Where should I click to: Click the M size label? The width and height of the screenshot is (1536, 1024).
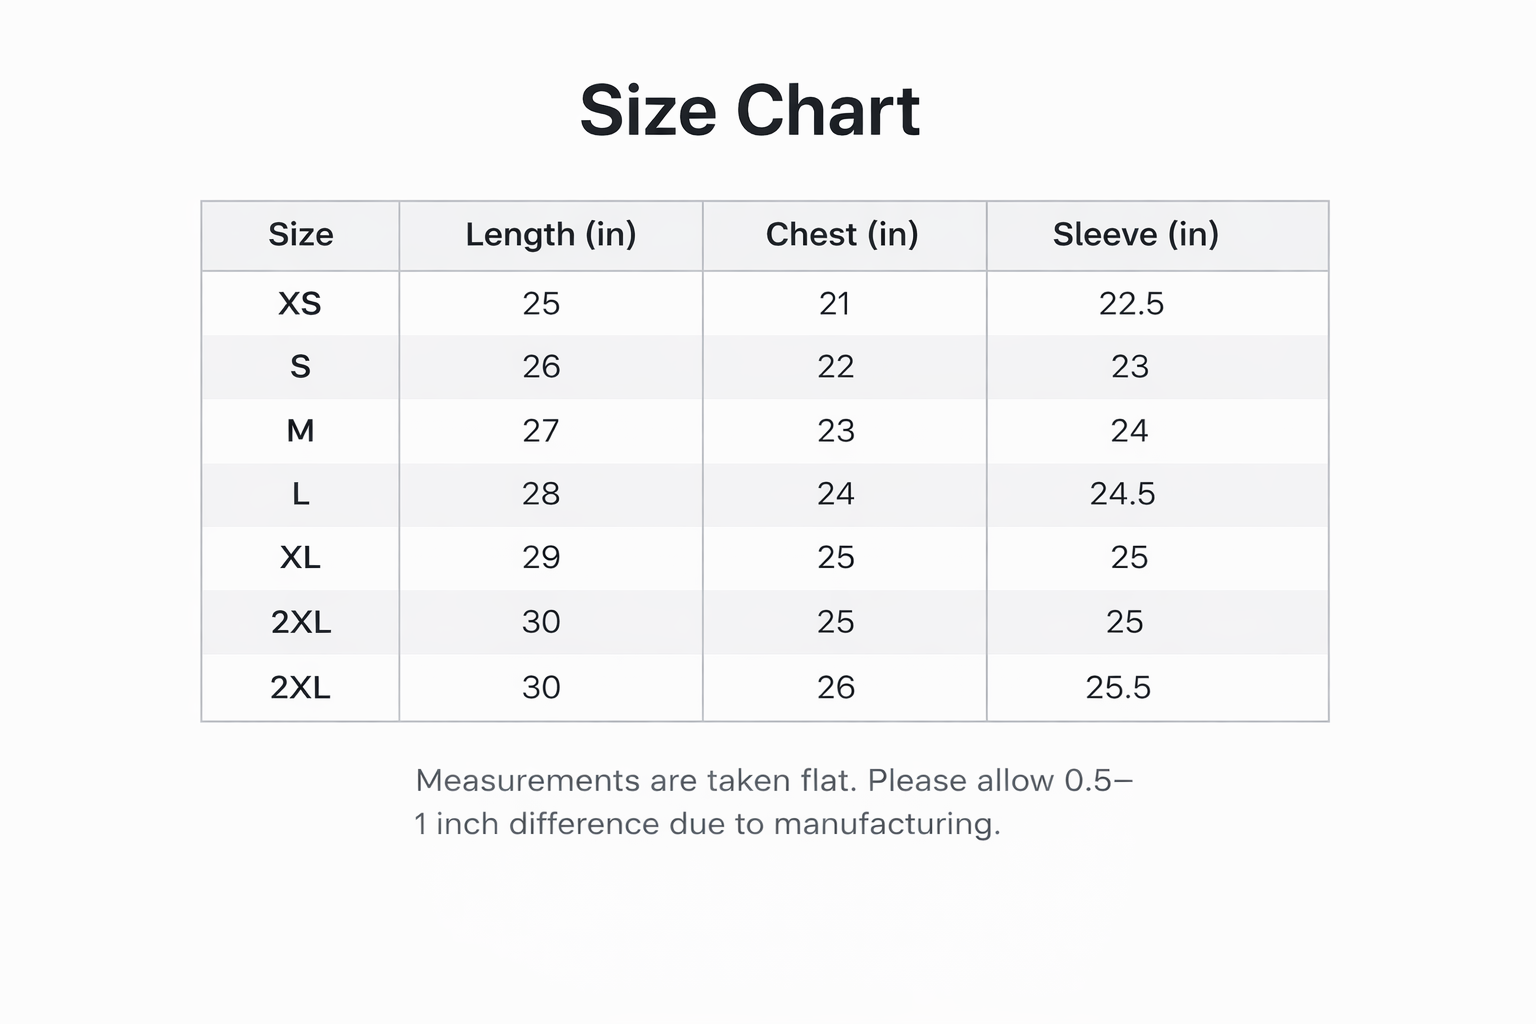pos(300,431)
